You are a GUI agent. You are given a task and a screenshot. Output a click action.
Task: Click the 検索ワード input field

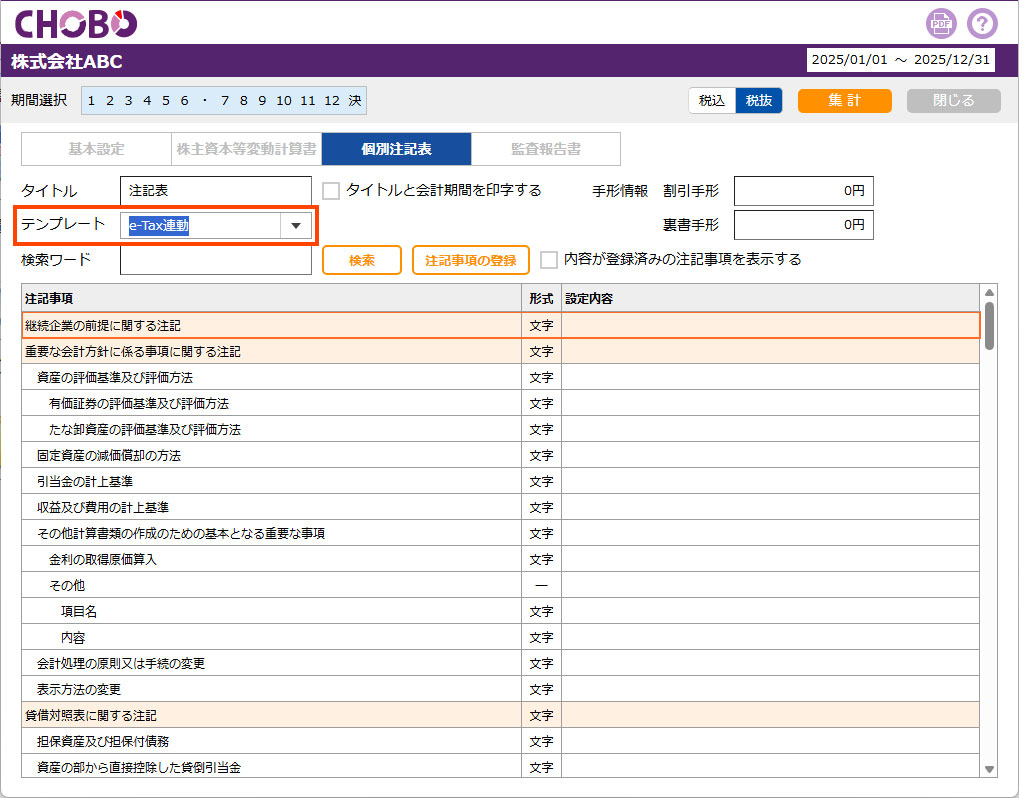coord(216,260)
